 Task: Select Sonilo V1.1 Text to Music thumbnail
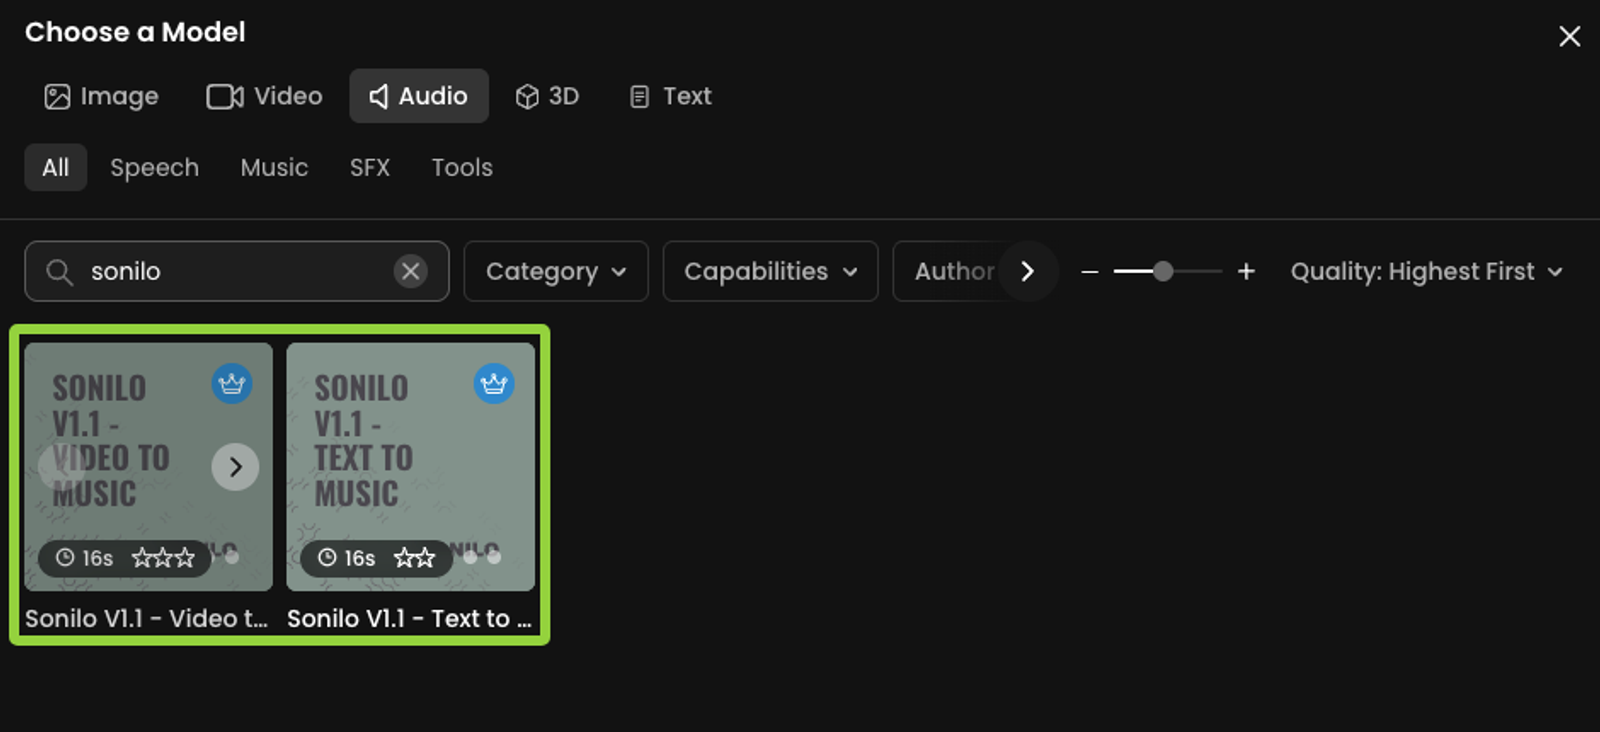[x=411, y=467]
